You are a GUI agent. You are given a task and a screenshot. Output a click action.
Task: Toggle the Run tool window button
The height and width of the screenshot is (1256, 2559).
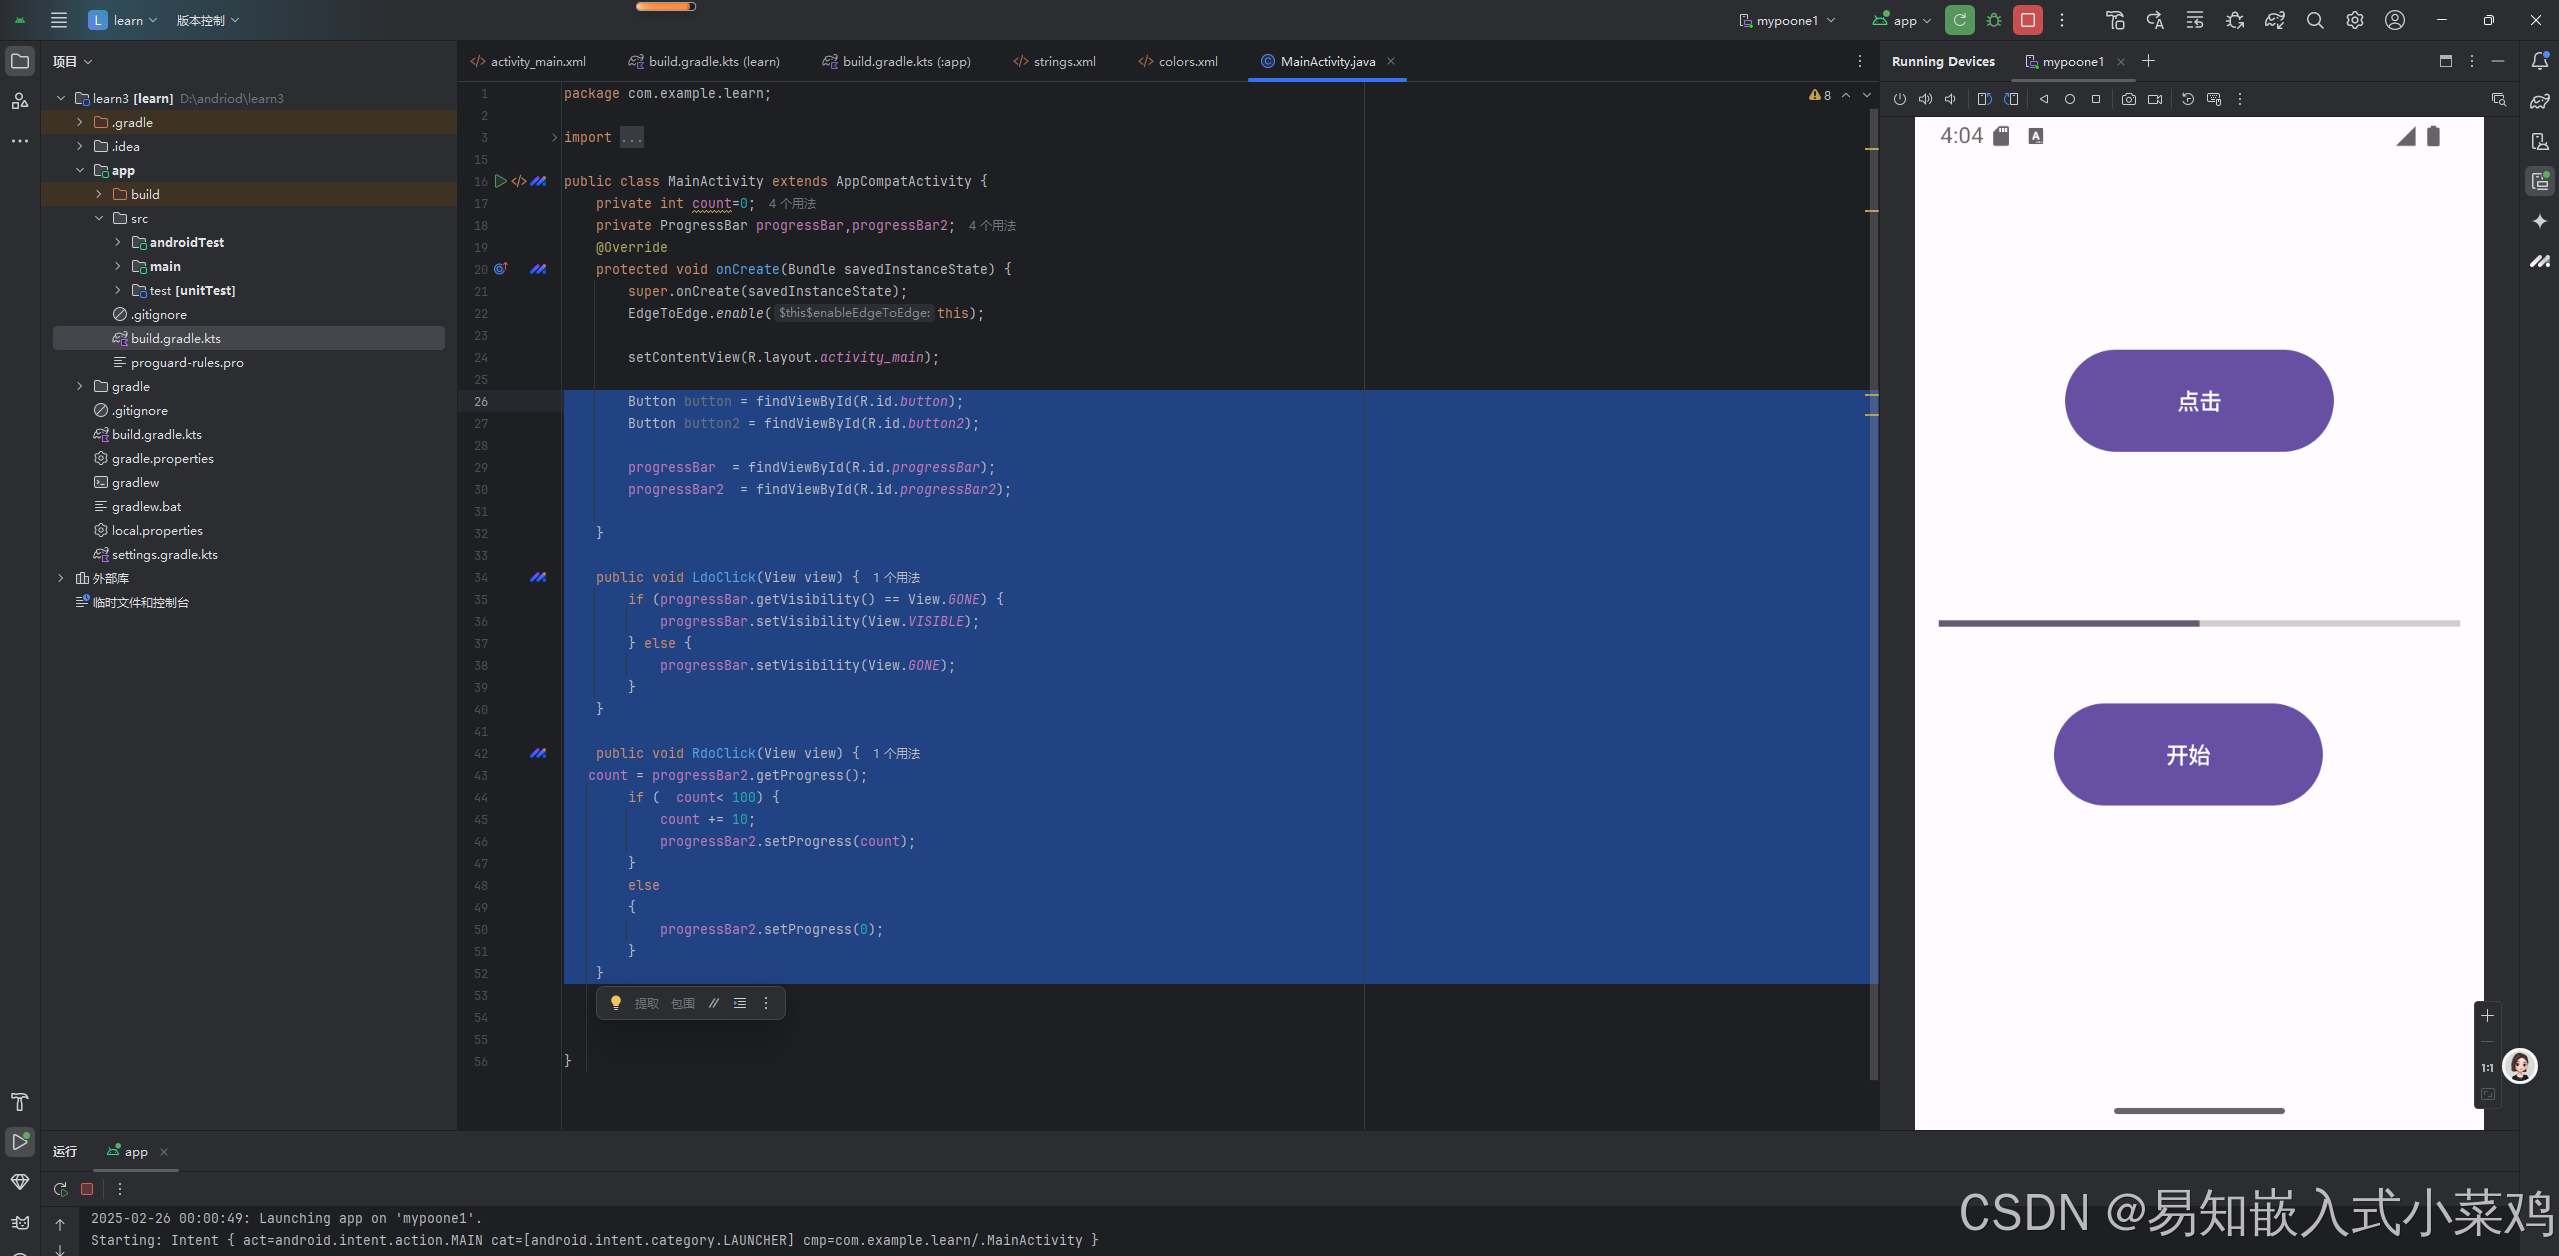(x=19, y=1141)
